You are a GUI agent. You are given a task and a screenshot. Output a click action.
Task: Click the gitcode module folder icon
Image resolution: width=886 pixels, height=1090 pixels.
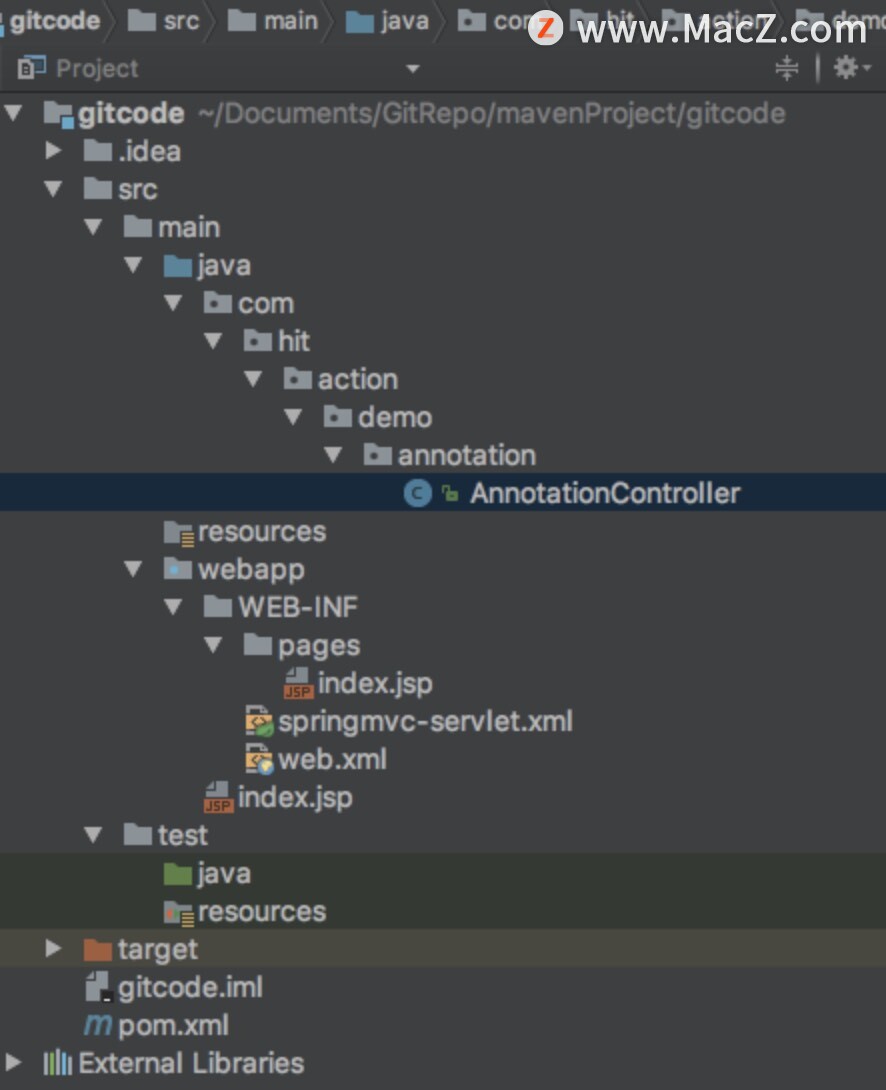pyautogui.click(x=58, y=114)
